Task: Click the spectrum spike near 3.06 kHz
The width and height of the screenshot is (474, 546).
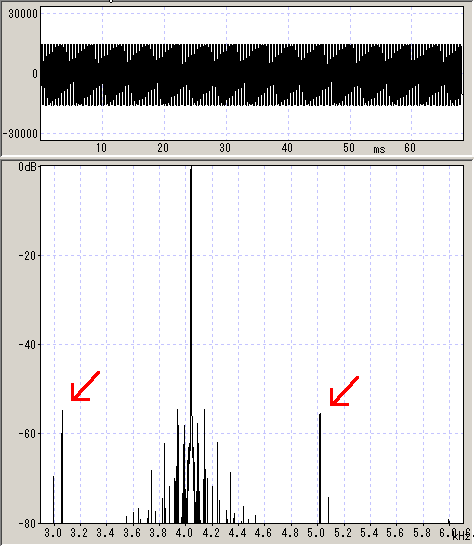Action: pos(62,467)
